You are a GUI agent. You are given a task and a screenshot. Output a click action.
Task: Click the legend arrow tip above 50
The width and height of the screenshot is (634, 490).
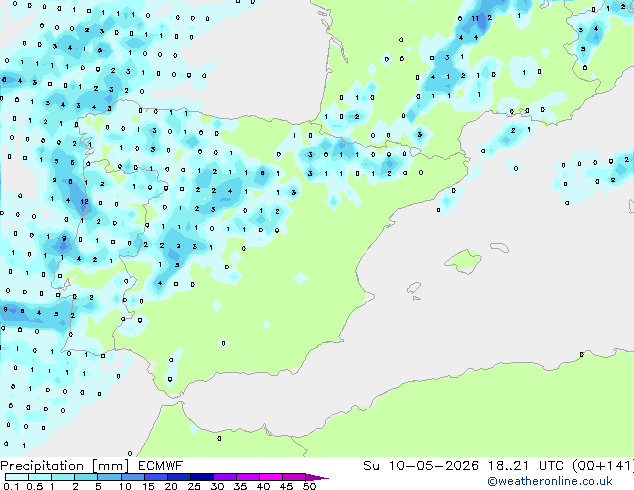[x=317, y=477]
